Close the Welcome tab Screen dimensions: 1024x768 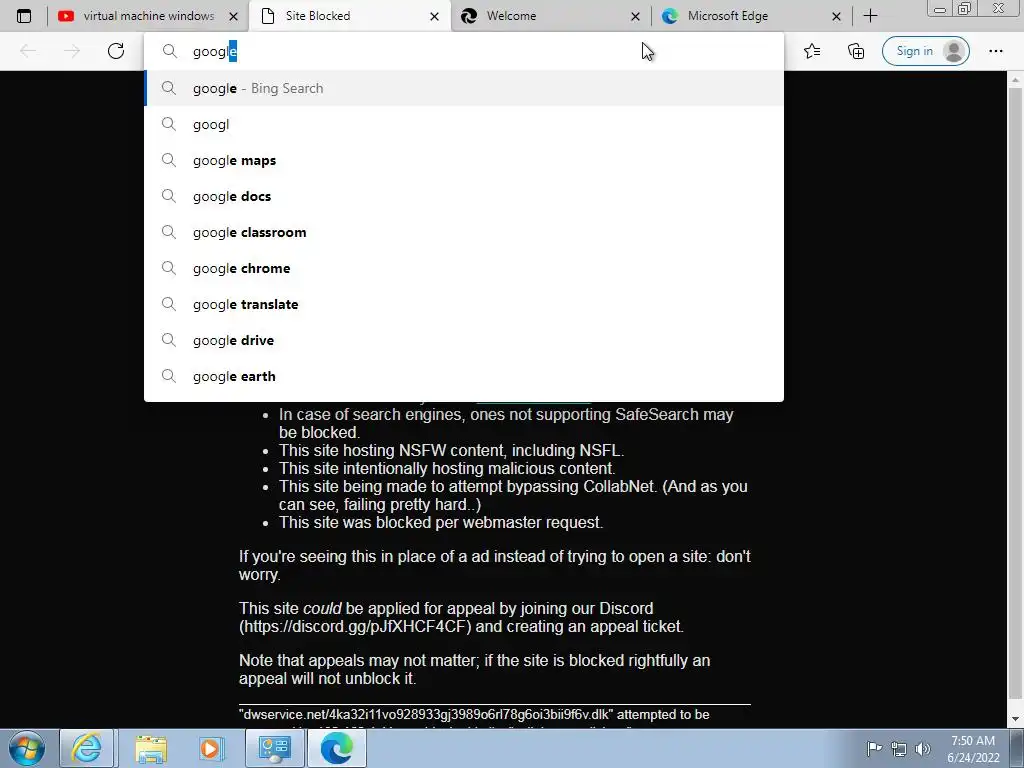pos(635,16)
